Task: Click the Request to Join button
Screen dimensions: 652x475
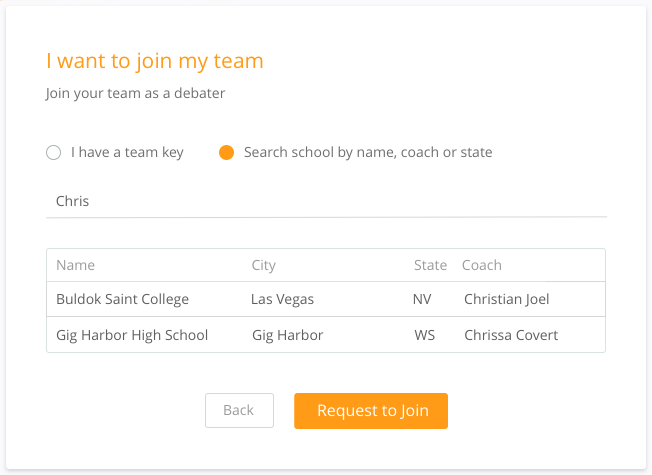Action: coord(371,411)
